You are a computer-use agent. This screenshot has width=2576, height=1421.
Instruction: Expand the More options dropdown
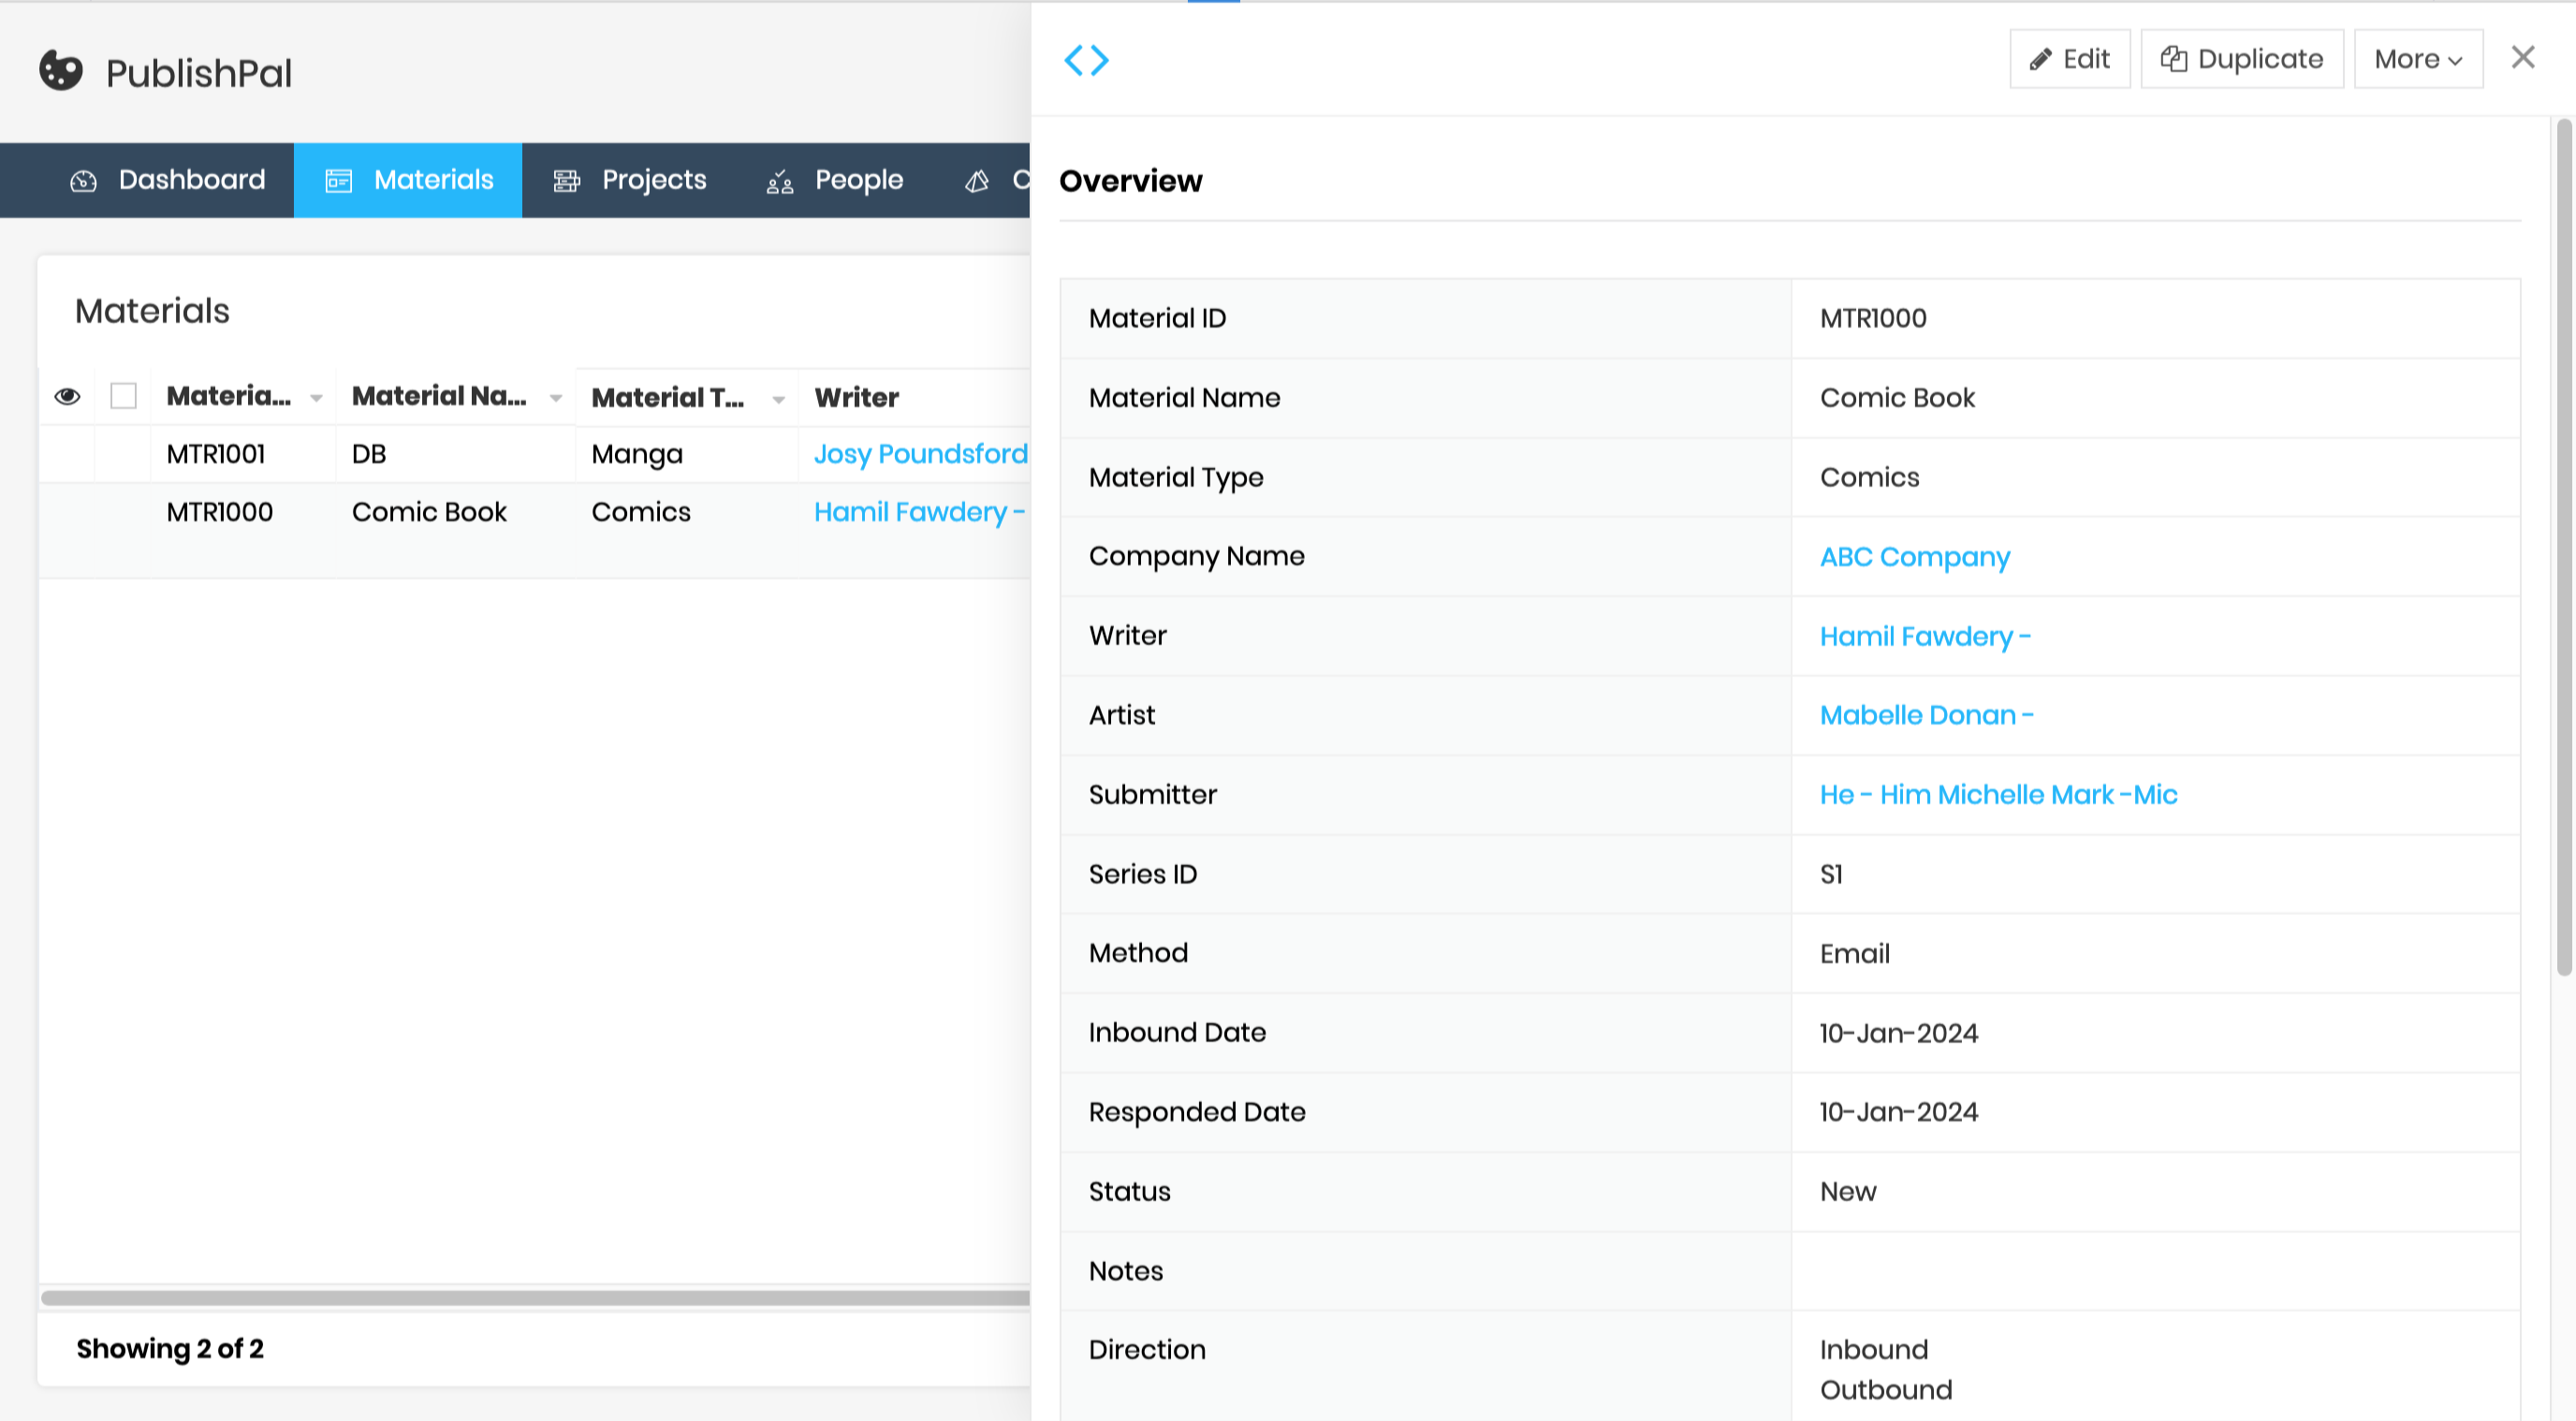(2418, 59)
